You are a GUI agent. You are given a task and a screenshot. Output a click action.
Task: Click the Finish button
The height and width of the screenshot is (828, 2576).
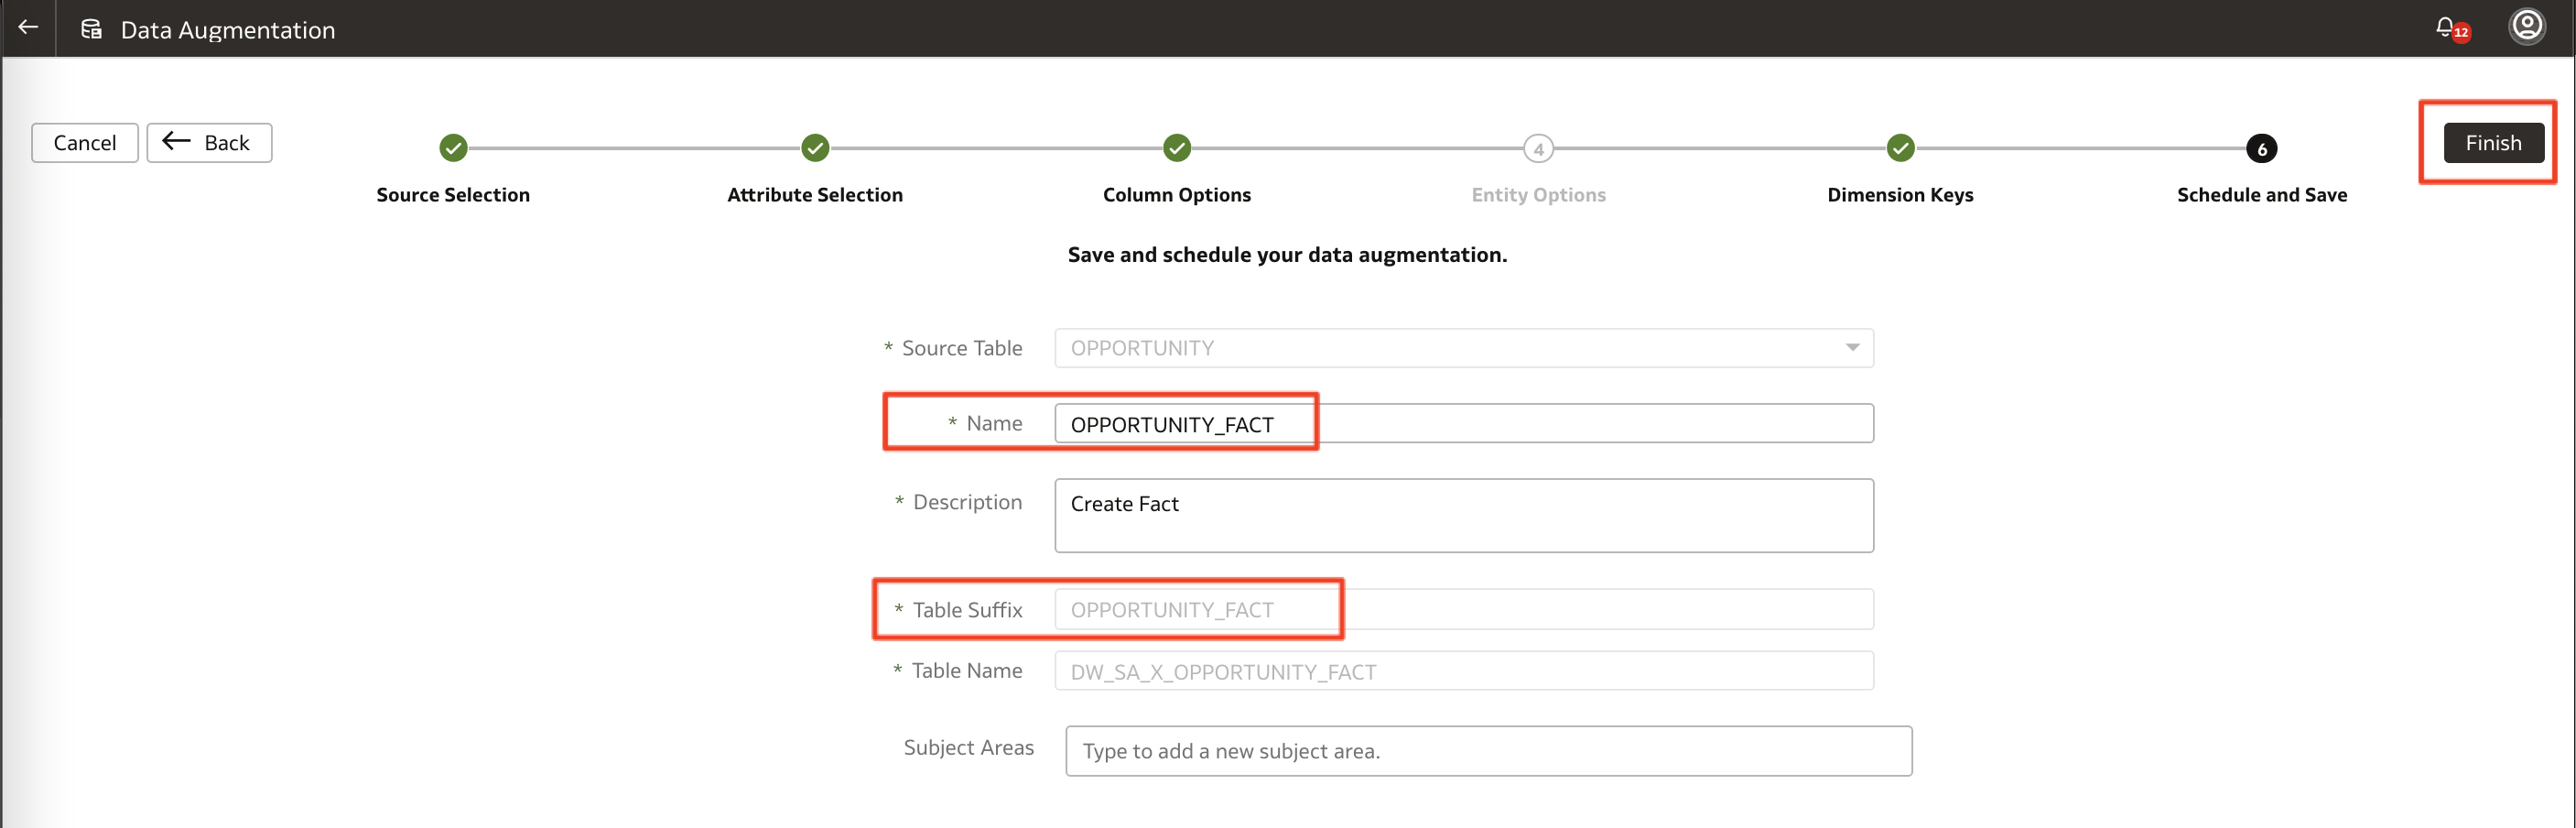click(2493, 142)
